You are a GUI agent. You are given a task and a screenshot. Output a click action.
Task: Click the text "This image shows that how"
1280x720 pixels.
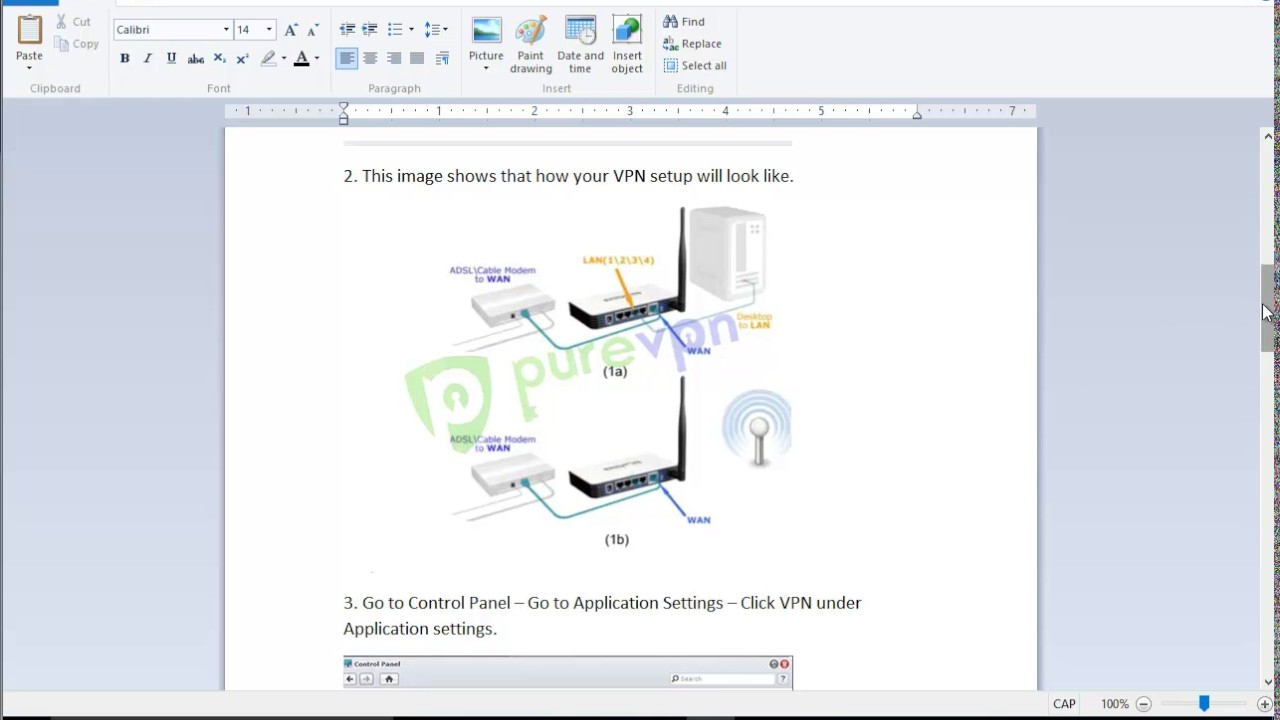466,176
